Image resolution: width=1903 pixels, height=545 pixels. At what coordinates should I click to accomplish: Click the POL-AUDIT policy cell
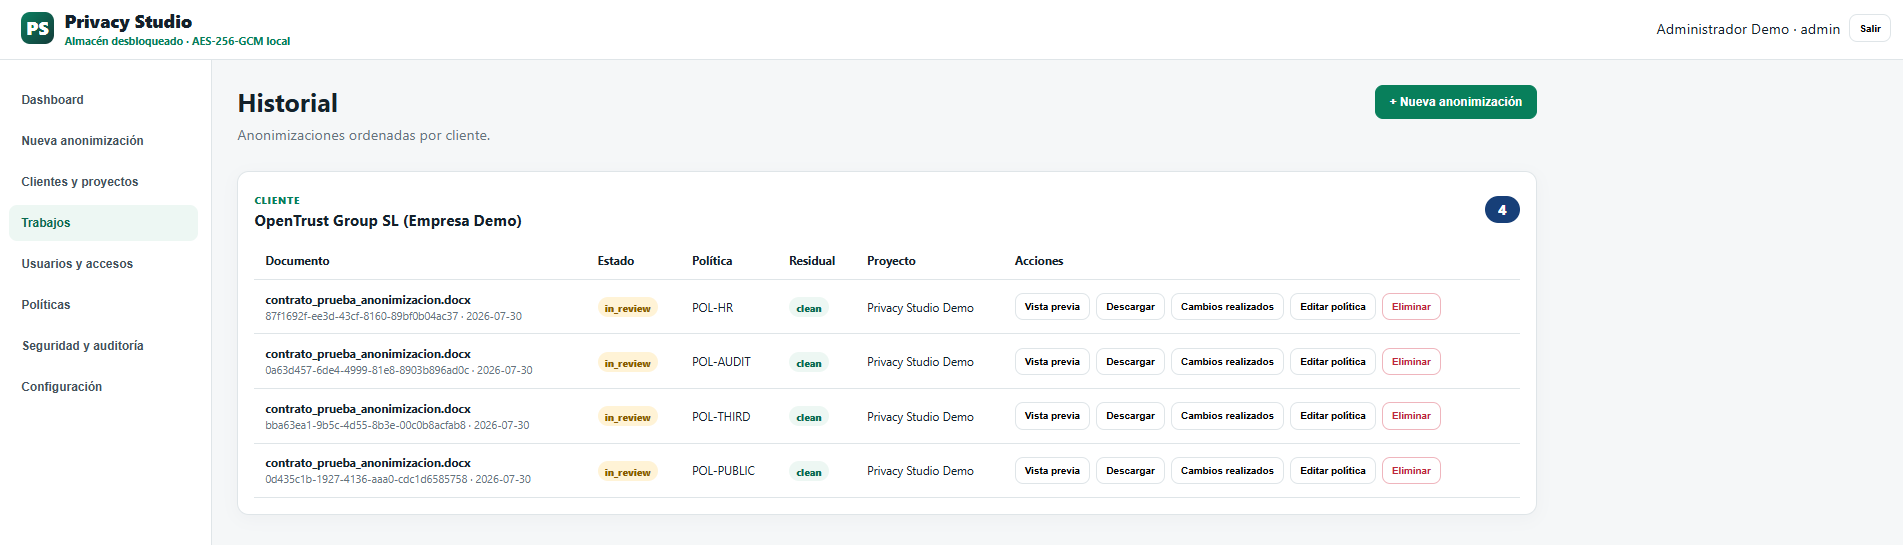721,362
